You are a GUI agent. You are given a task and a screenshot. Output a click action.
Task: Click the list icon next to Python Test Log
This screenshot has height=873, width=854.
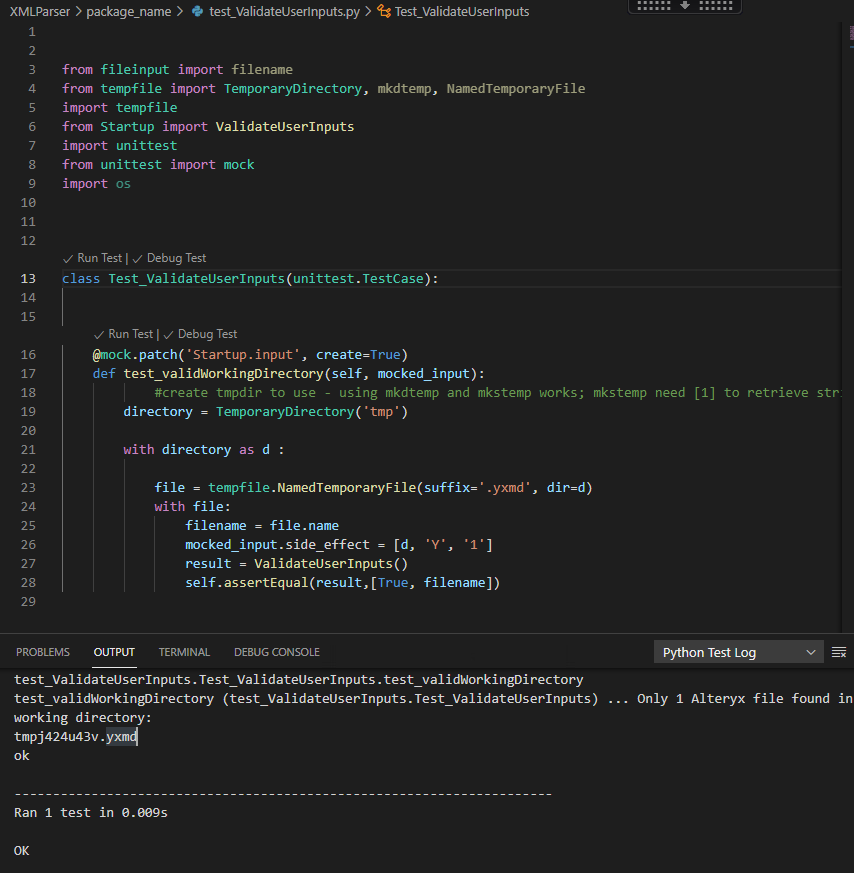[838, 652]
